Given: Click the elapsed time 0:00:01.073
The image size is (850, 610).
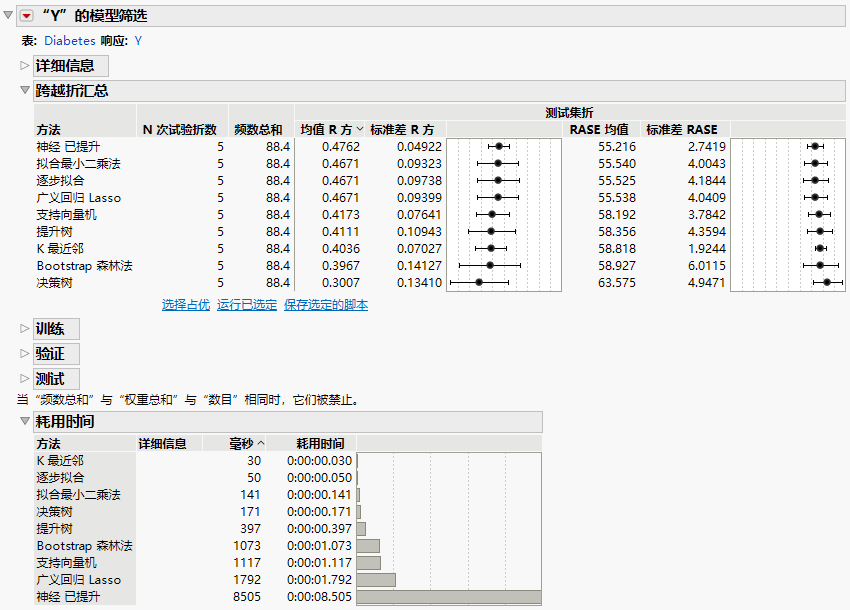Looking at the screenshot, I should [x=319, y=545].
